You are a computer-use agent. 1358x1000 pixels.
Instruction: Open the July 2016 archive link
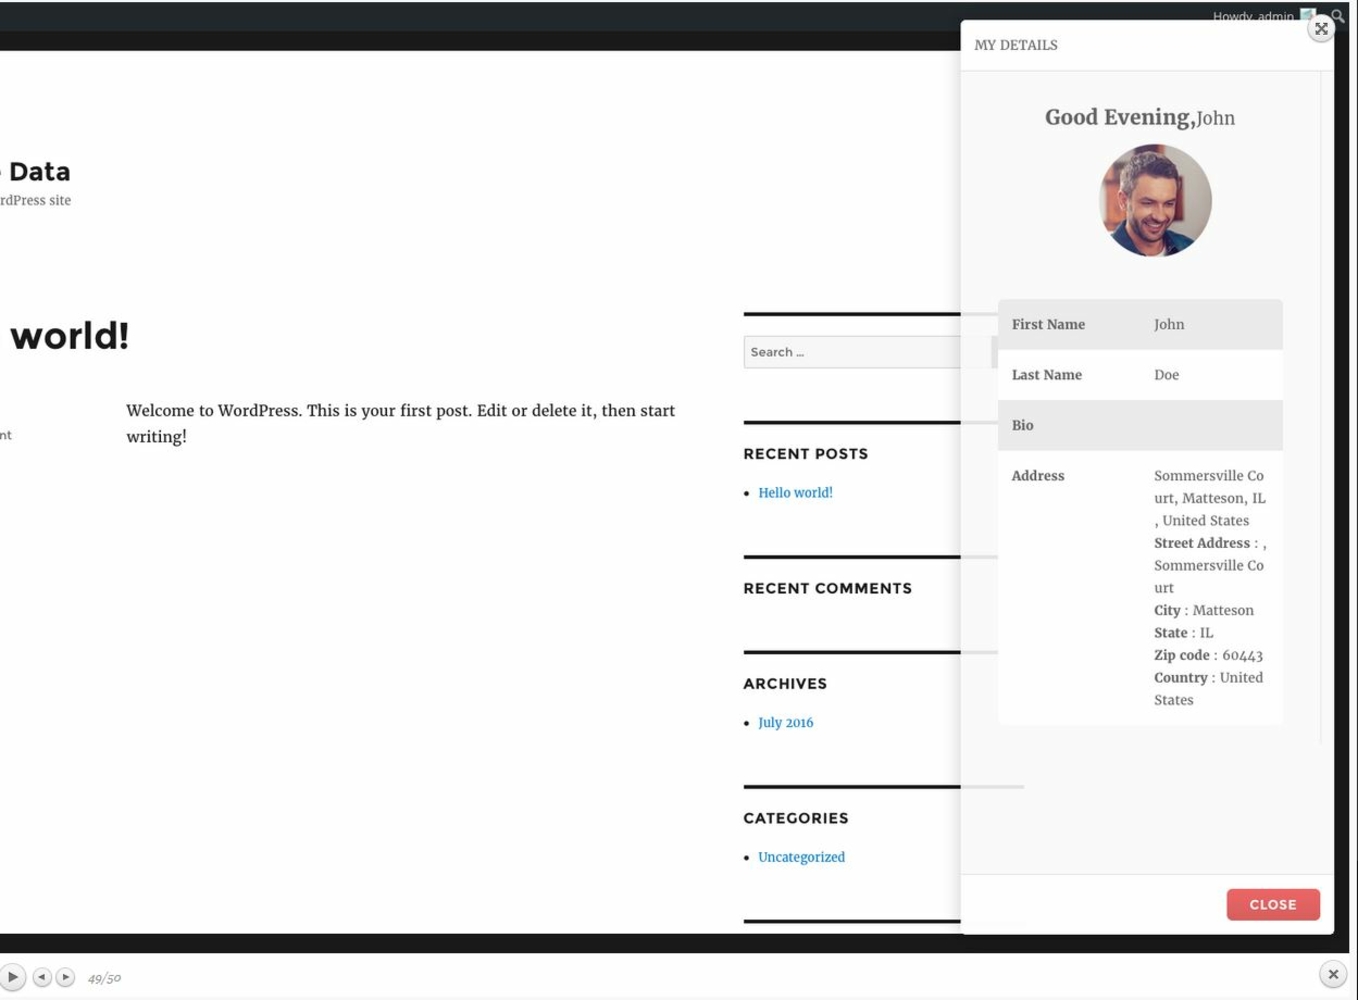[785, 723]
